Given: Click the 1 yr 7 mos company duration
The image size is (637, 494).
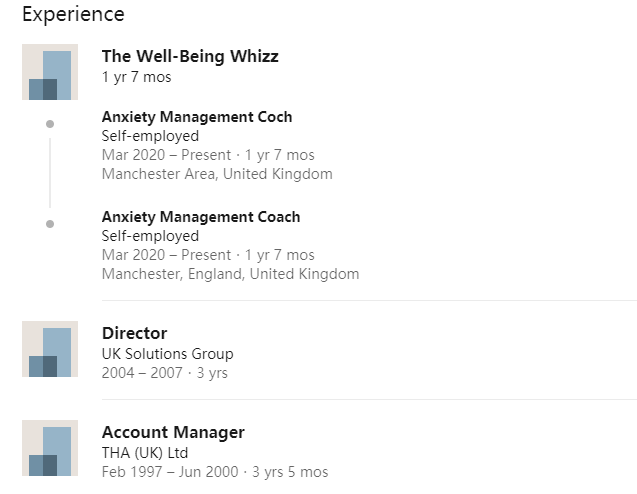Looking at the screenshot, I should (136, 77).
